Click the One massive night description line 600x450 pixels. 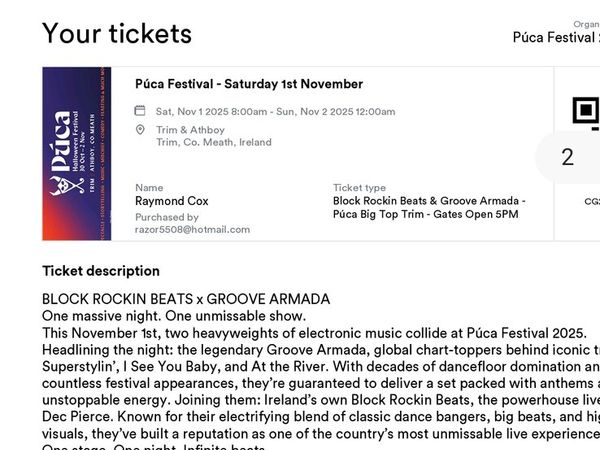174,315
